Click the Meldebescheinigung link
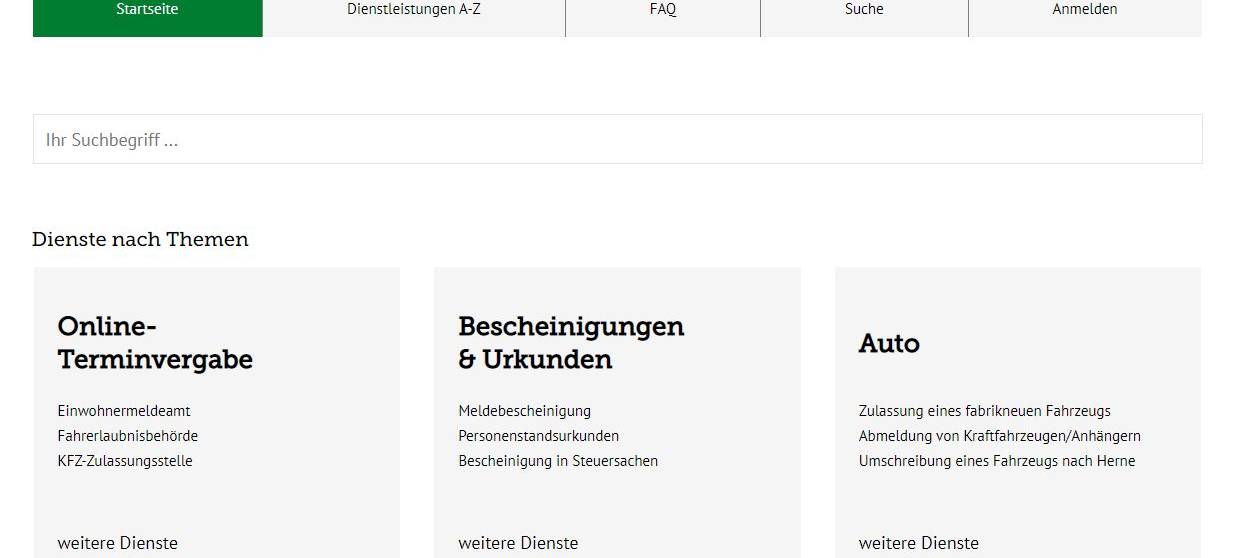This screenshot has width=1241, height=558. (525, 411)
